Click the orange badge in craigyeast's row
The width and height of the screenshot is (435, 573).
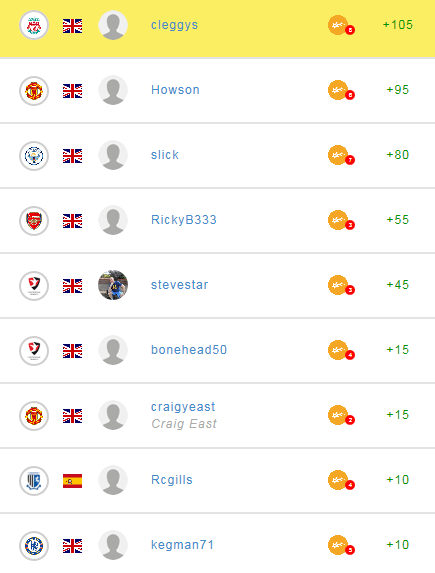(x=341, y=415)
